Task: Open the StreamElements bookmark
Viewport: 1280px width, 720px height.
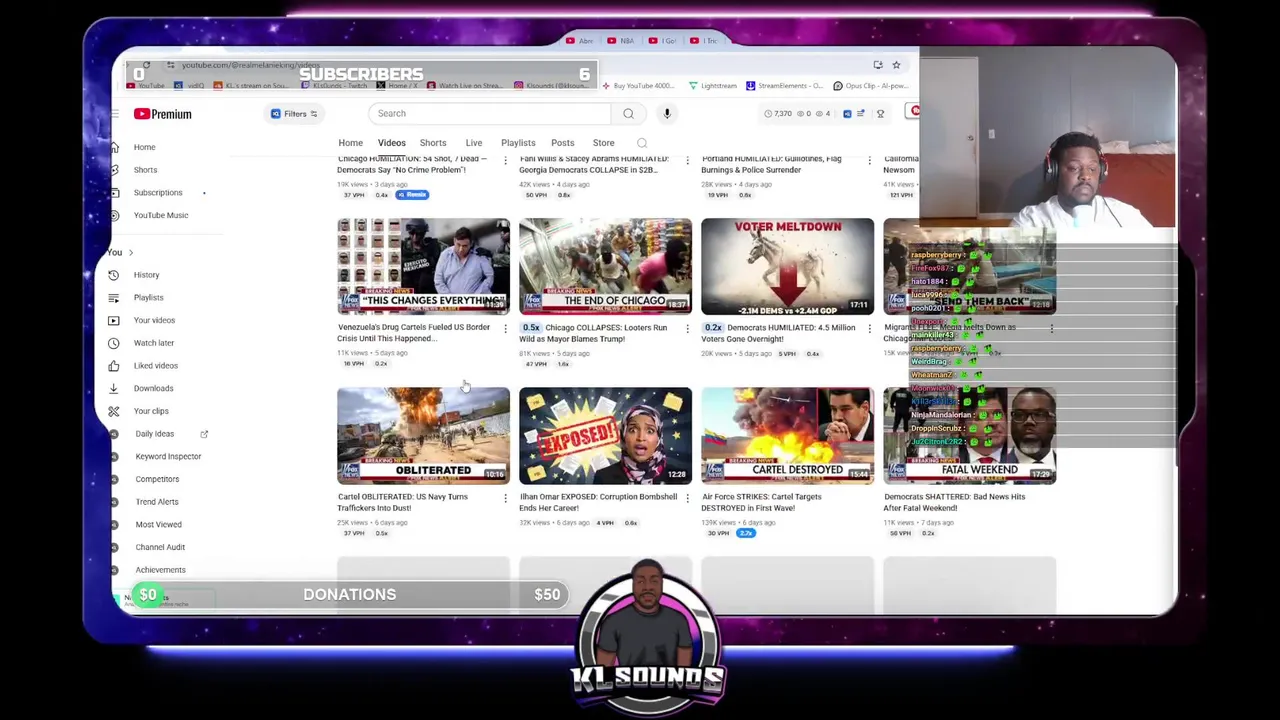Action: [x=785, y=86]
